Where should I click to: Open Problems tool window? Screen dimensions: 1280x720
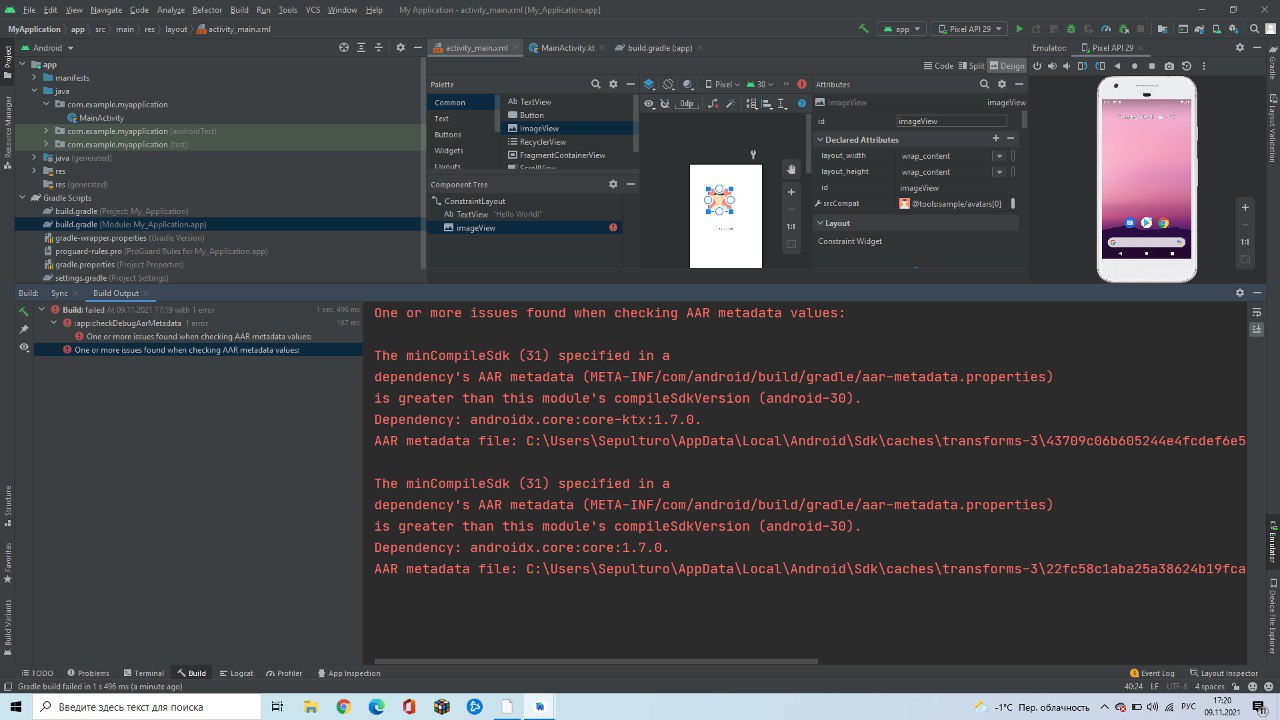pyautogui.click(x=88, y=673)
